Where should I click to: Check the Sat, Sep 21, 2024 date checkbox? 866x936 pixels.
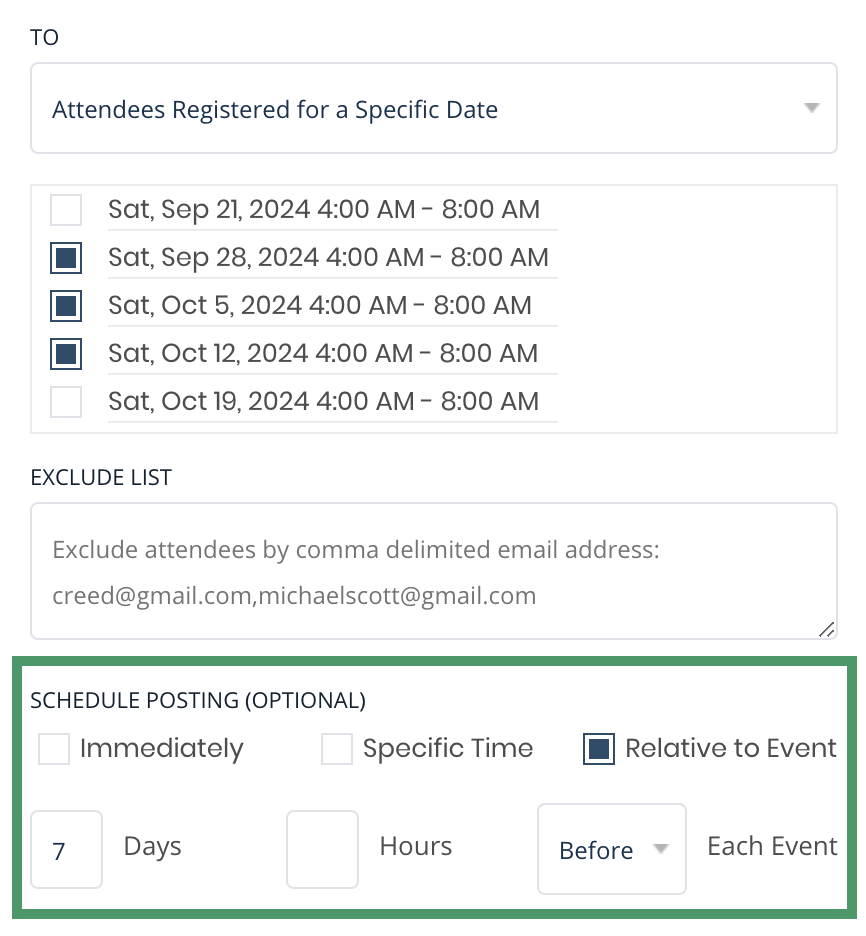[66, 210]
